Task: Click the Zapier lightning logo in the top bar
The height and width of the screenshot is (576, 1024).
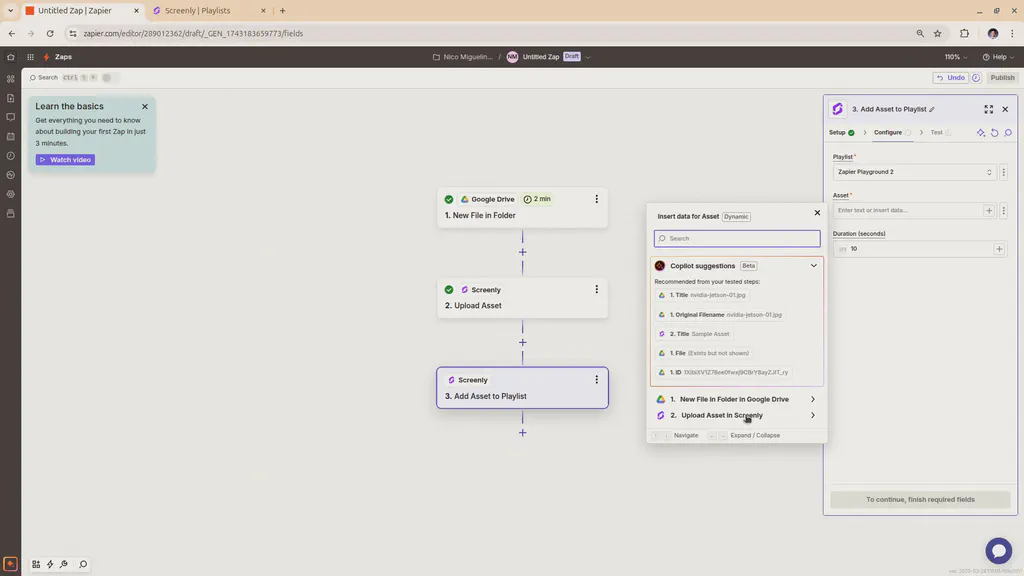Action: click(45, 57)
